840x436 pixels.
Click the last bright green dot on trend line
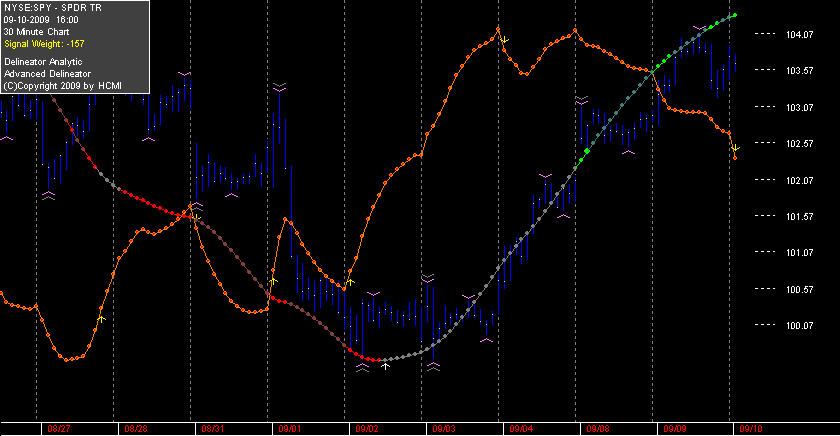coord(734,15)
